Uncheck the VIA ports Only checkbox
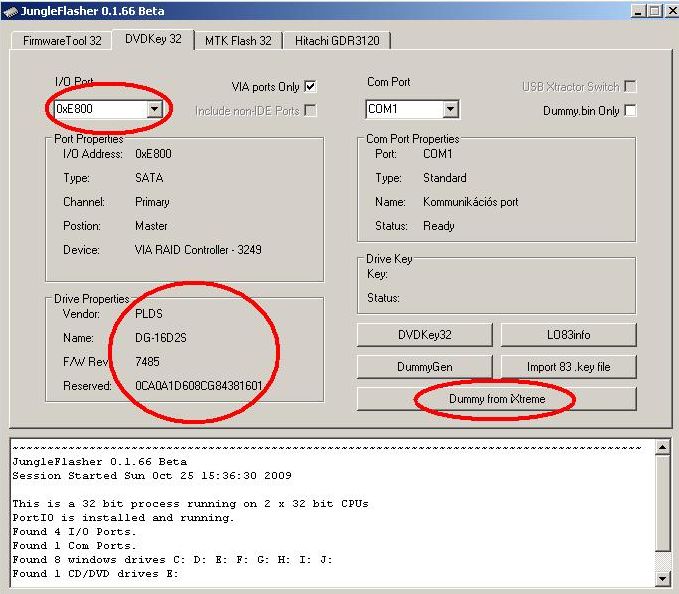 [x=310, y=87]
